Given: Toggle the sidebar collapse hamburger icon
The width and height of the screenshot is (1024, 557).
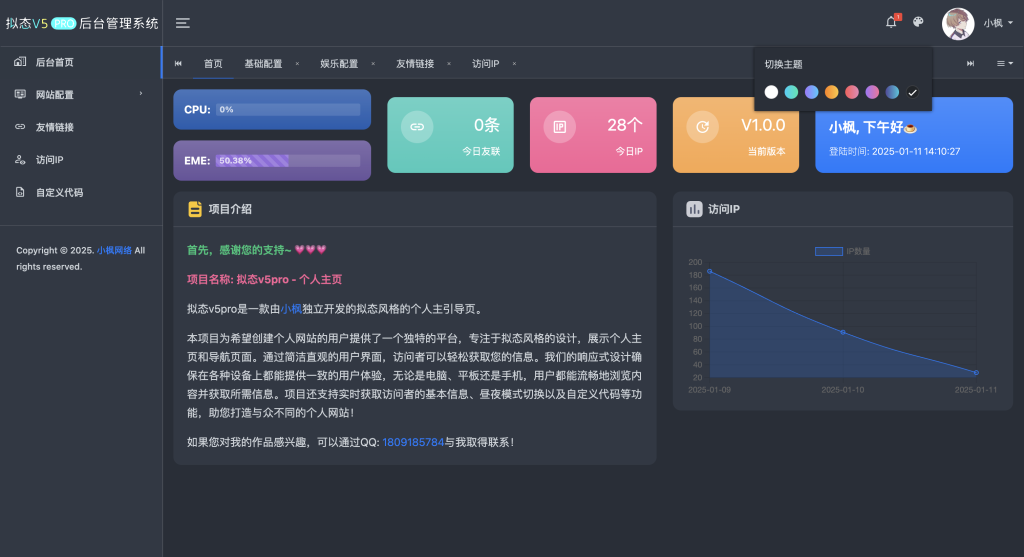Looking at the screenshot, I should click(183, 24).
